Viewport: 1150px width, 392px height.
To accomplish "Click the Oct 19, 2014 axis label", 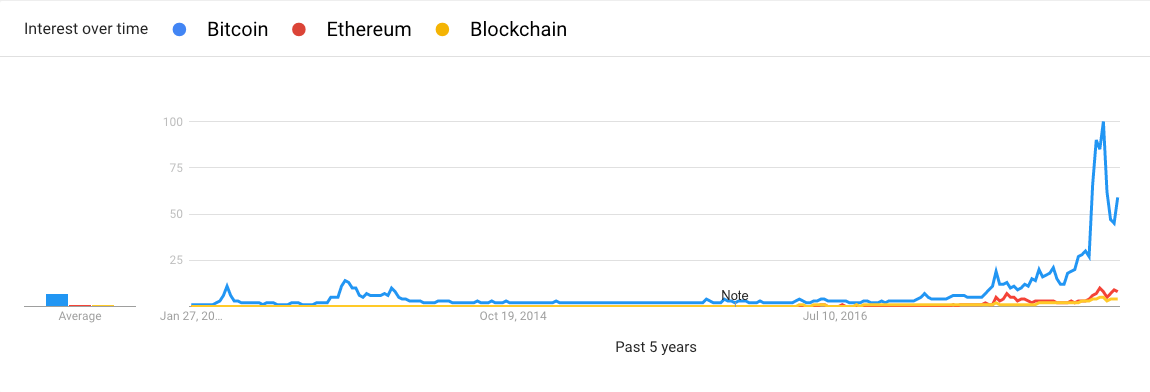I will (513, 317).
